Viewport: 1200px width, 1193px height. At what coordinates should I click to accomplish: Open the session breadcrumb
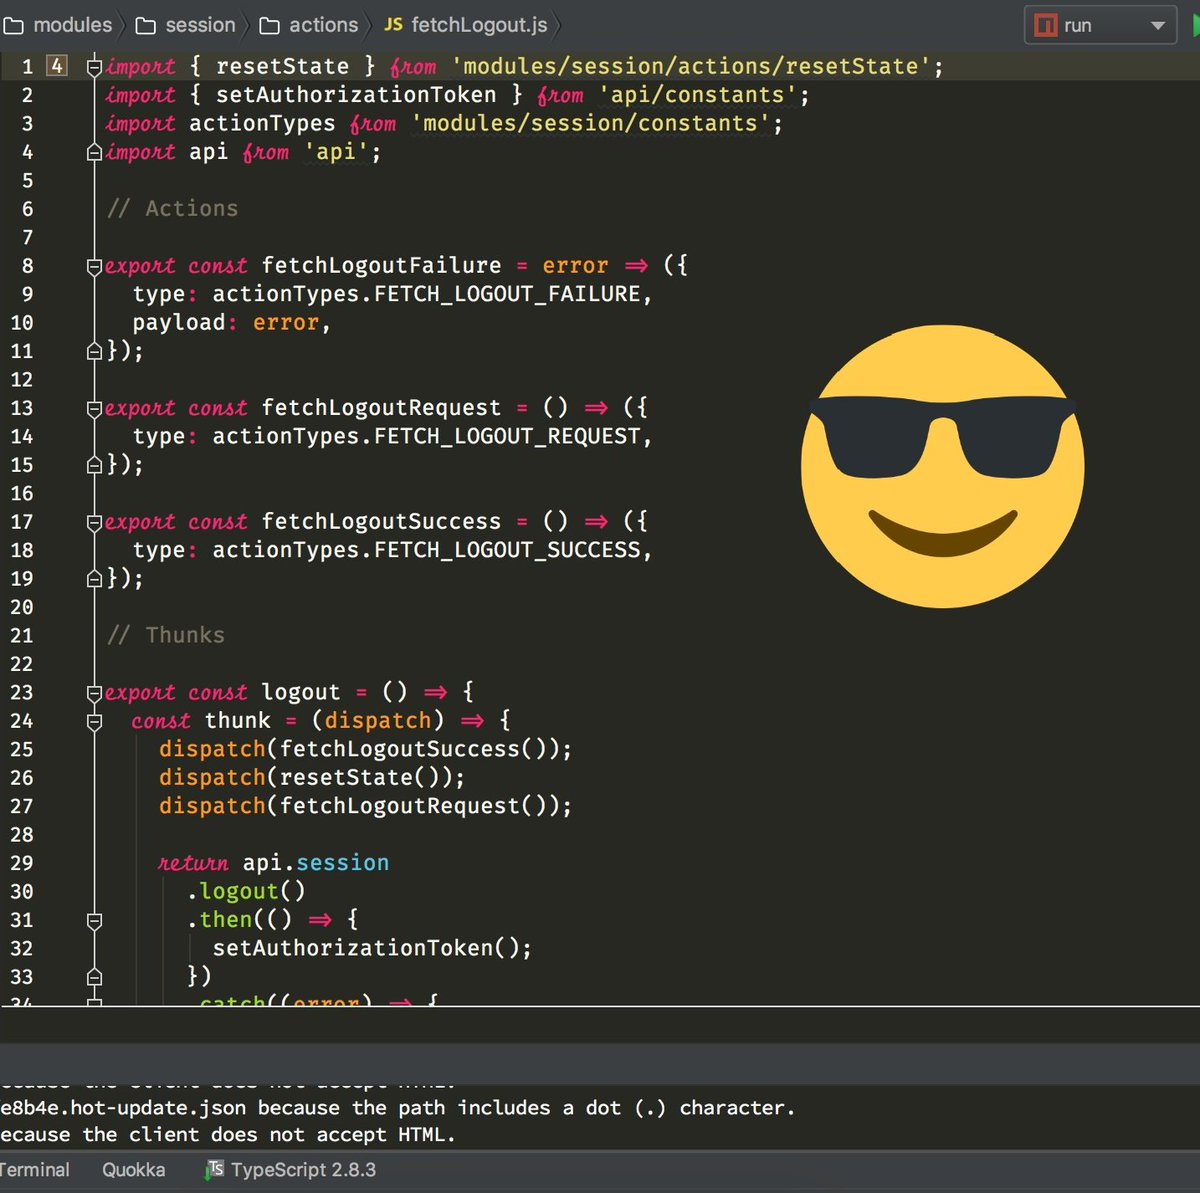200,25
